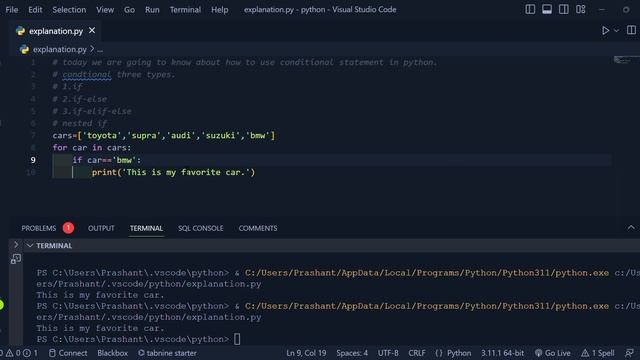Click breadcrumb ellipsis symbol item
The image size is (640, 360).
pyautogui.click(x=100, y=50)
